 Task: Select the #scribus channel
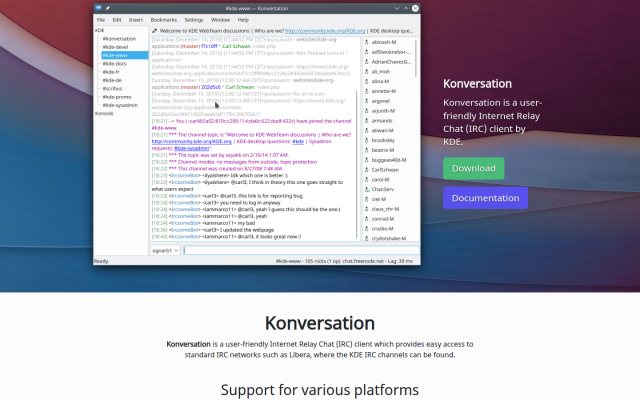pyautogui.click(x=112, y=89)
